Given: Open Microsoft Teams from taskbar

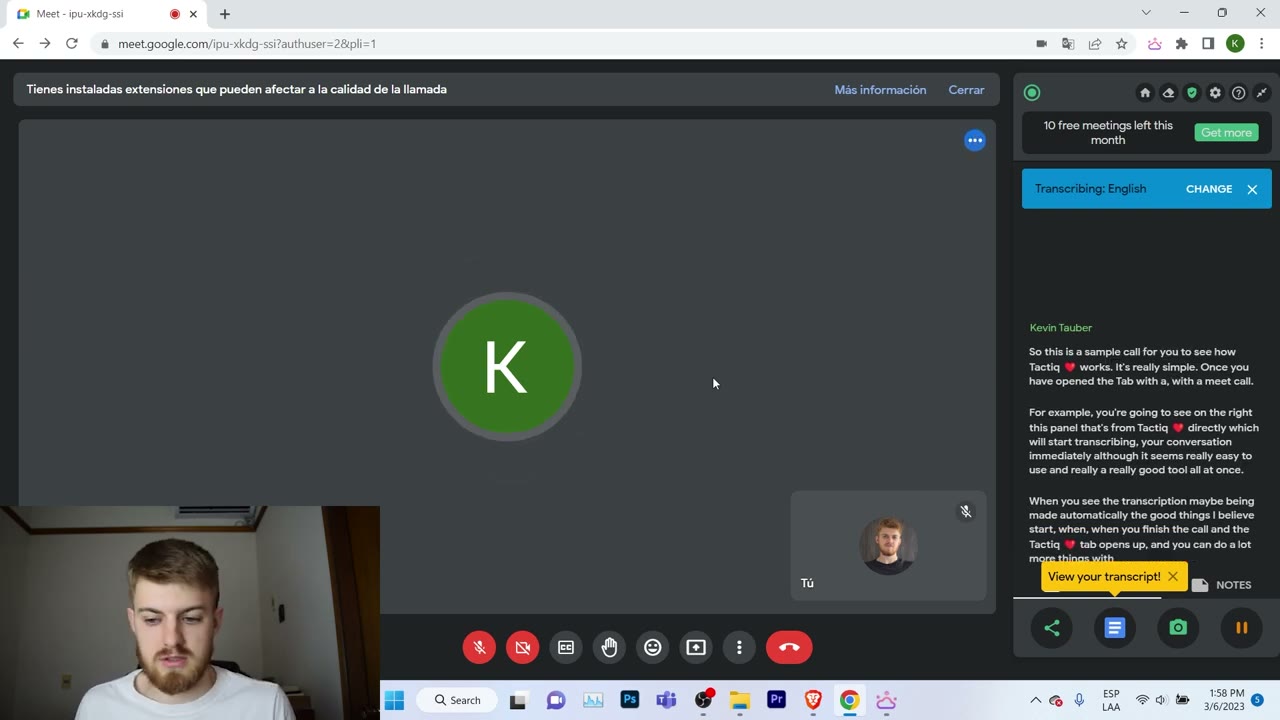Looking at the screenshot, I should [667, 700].
